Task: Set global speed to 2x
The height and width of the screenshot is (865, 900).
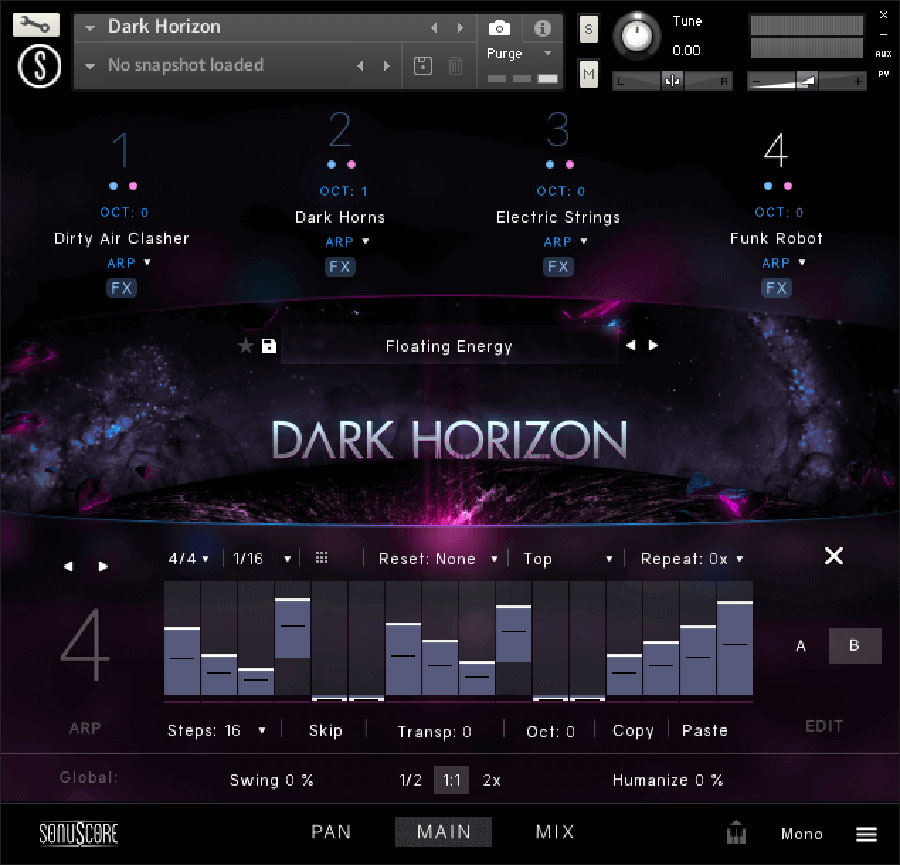Action: pos(491,780)
